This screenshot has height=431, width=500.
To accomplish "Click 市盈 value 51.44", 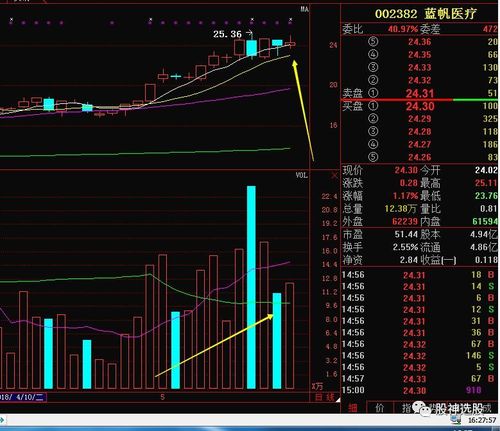I will pos(406,234).
